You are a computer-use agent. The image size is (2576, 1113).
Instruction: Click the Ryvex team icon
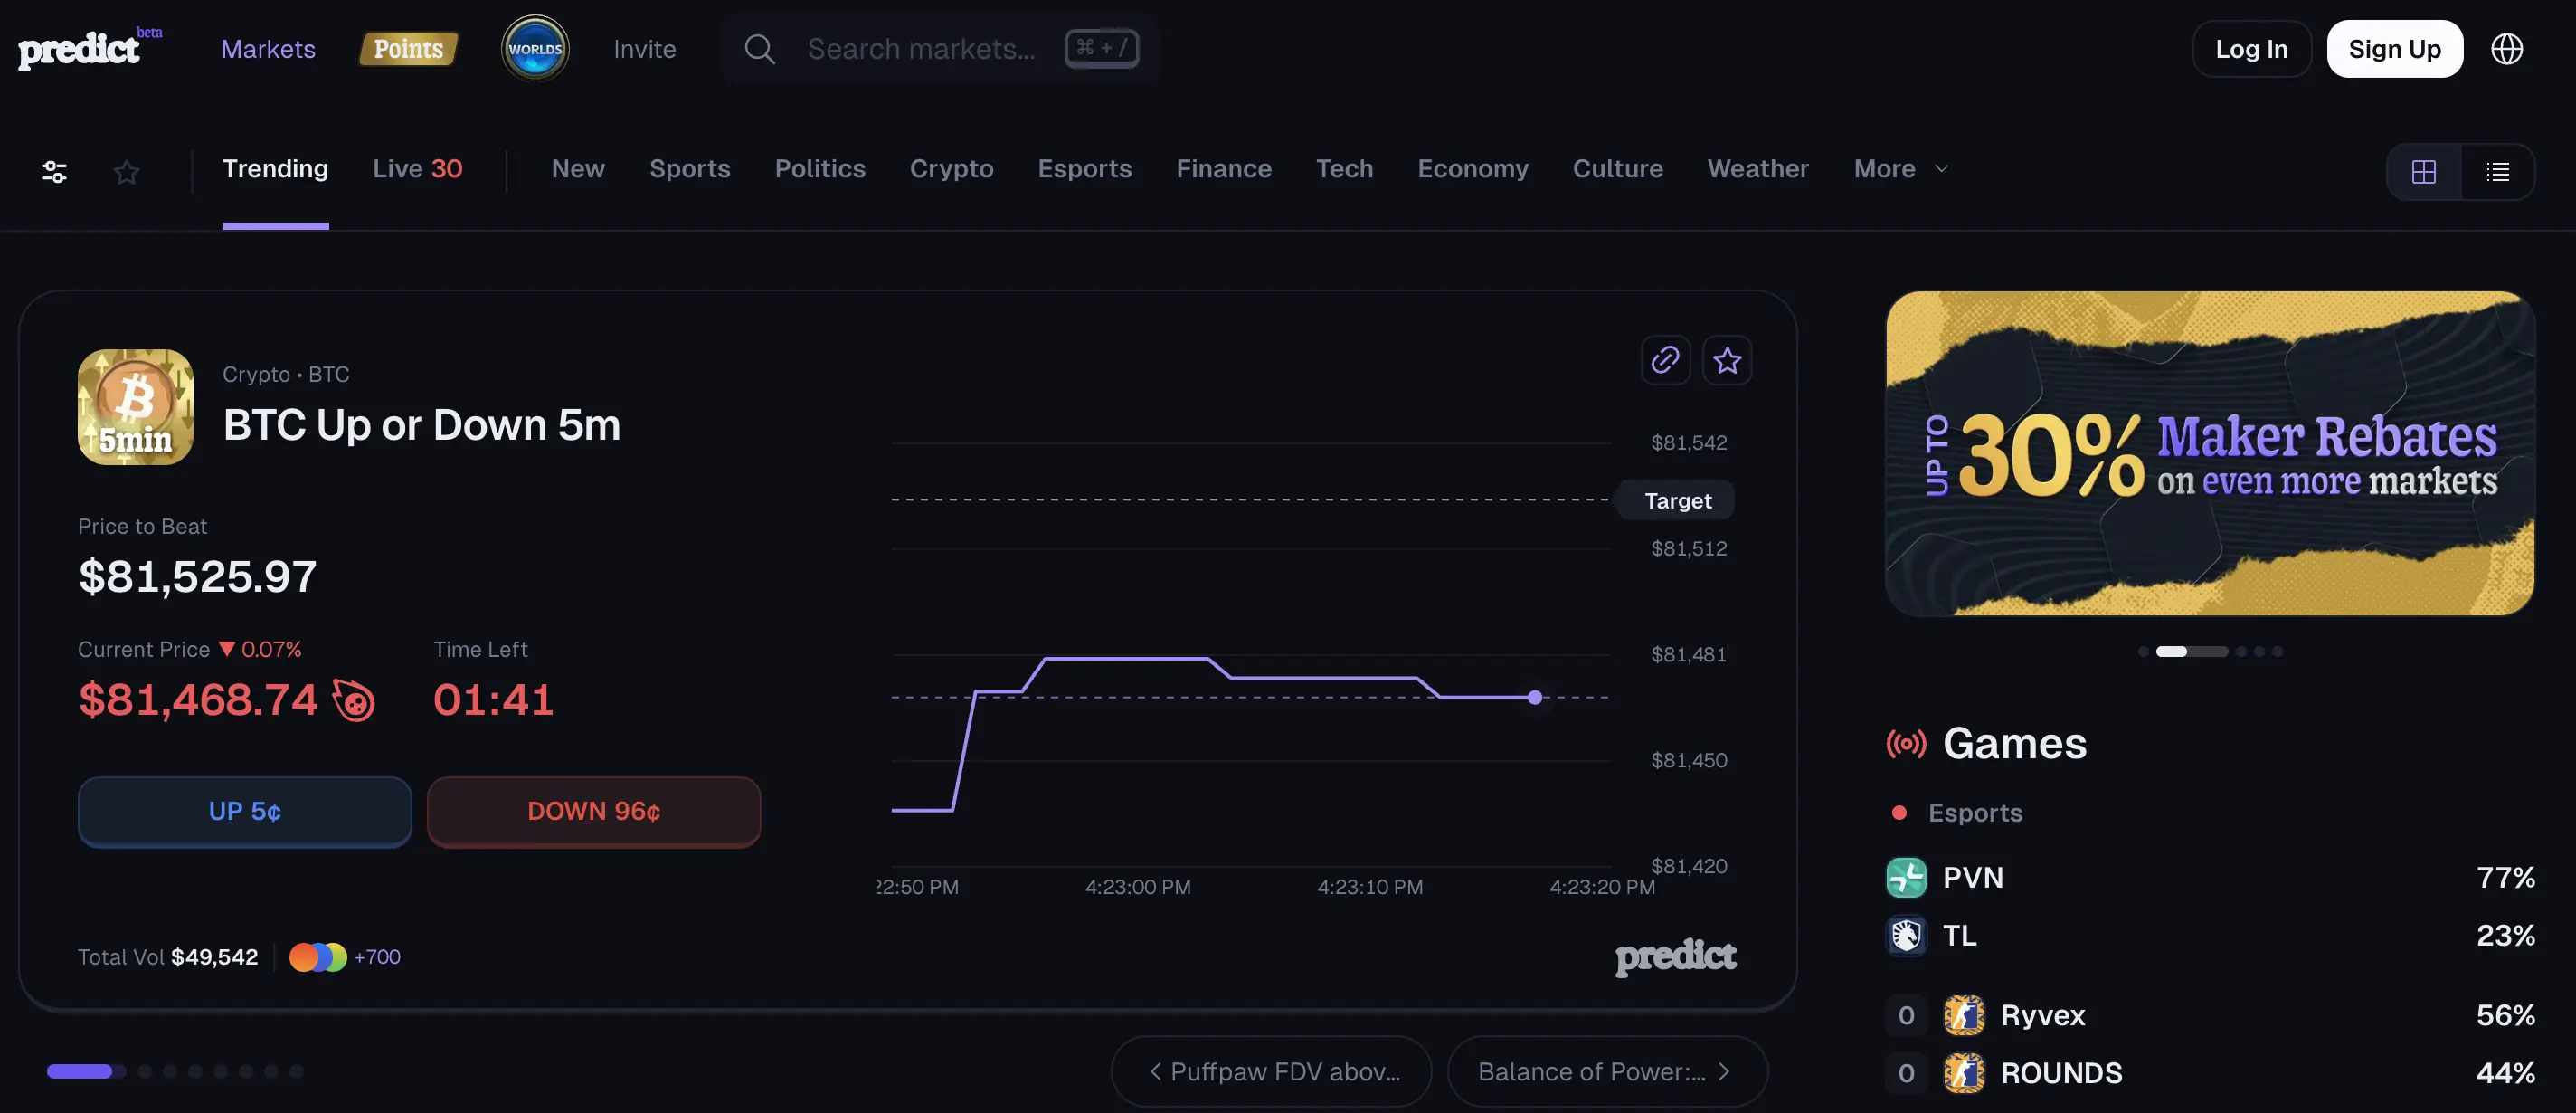pos(1964,1016)
